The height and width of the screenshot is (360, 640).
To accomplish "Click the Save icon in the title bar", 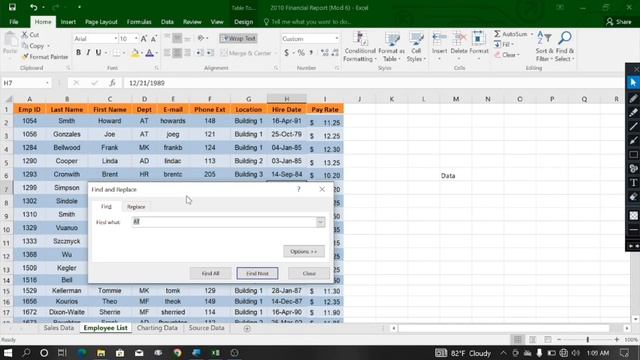I will click(x=12, y=7).
